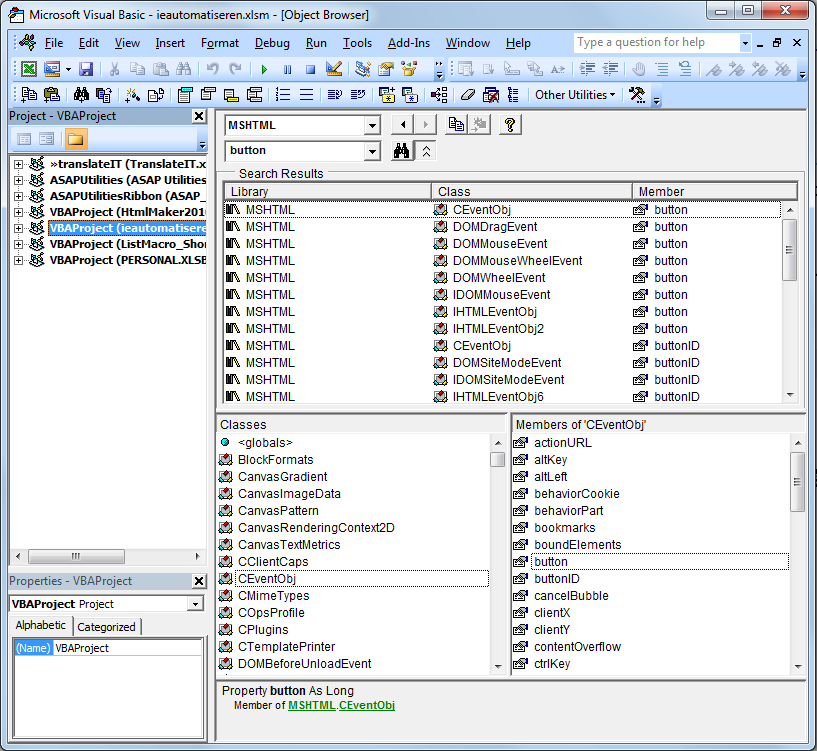Select clientX in the Members list
The height and width of the screenshot is (751, 817).
[552, 613]
